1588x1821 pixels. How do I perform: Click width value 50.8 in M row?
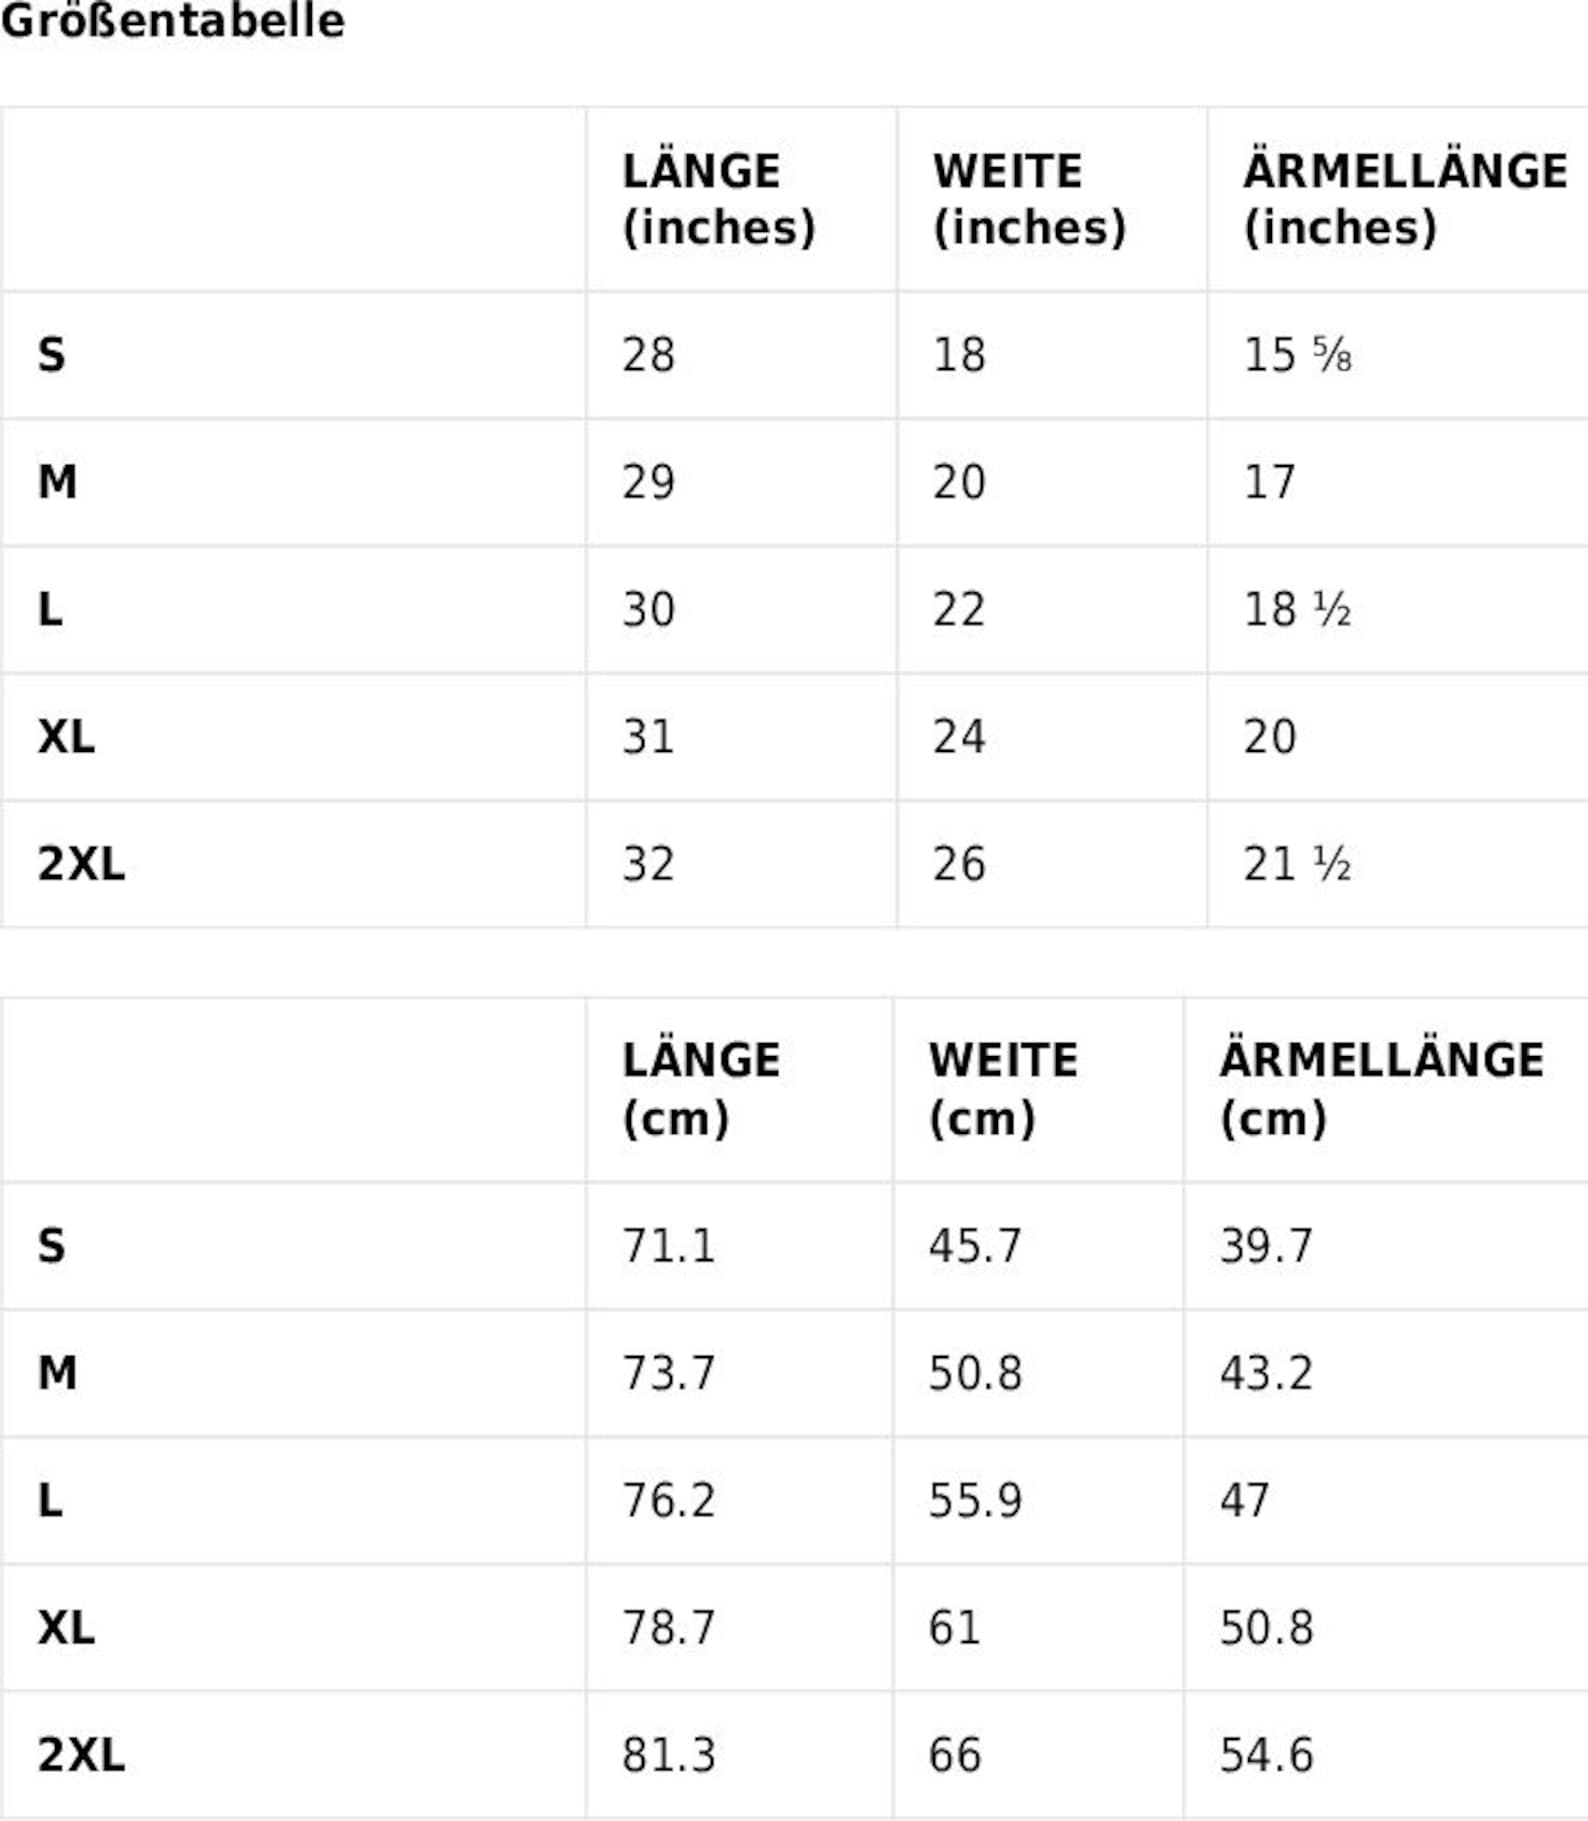tap(975, 1373)
